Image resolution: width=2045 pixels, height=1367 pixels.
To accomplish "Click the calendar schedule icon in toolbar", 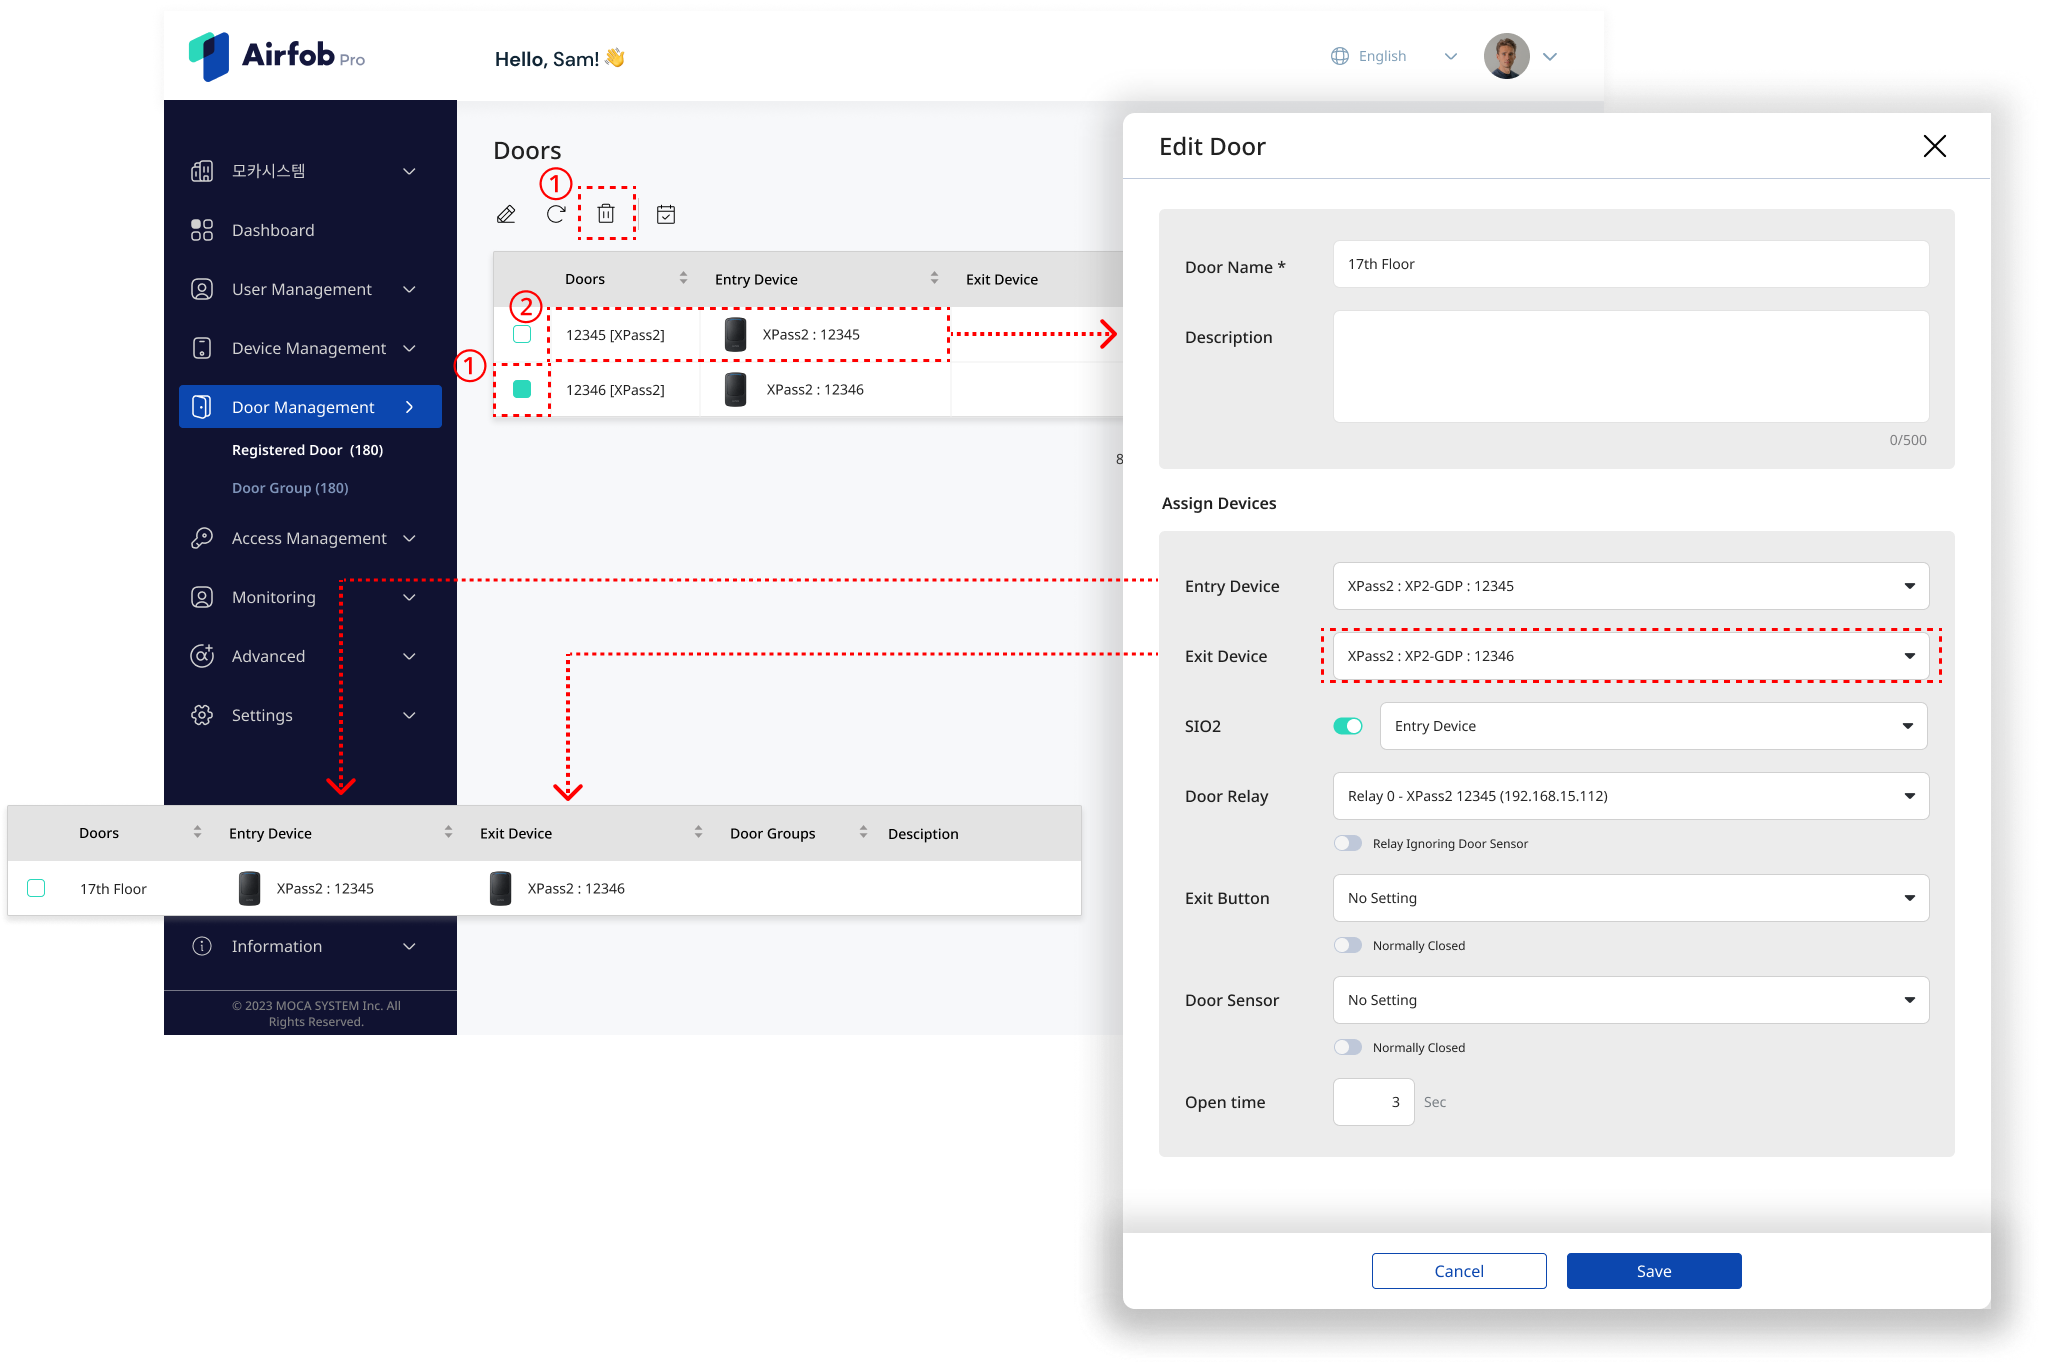I will pos(666,214).
